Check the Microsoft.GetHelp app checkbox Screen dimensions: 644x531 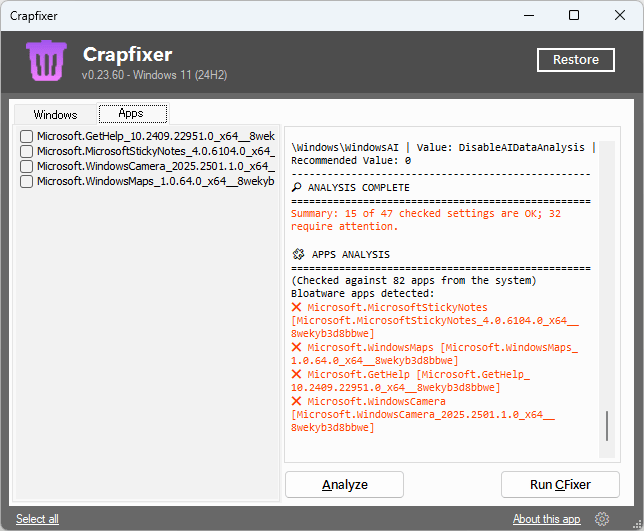[x=26, y=136]
